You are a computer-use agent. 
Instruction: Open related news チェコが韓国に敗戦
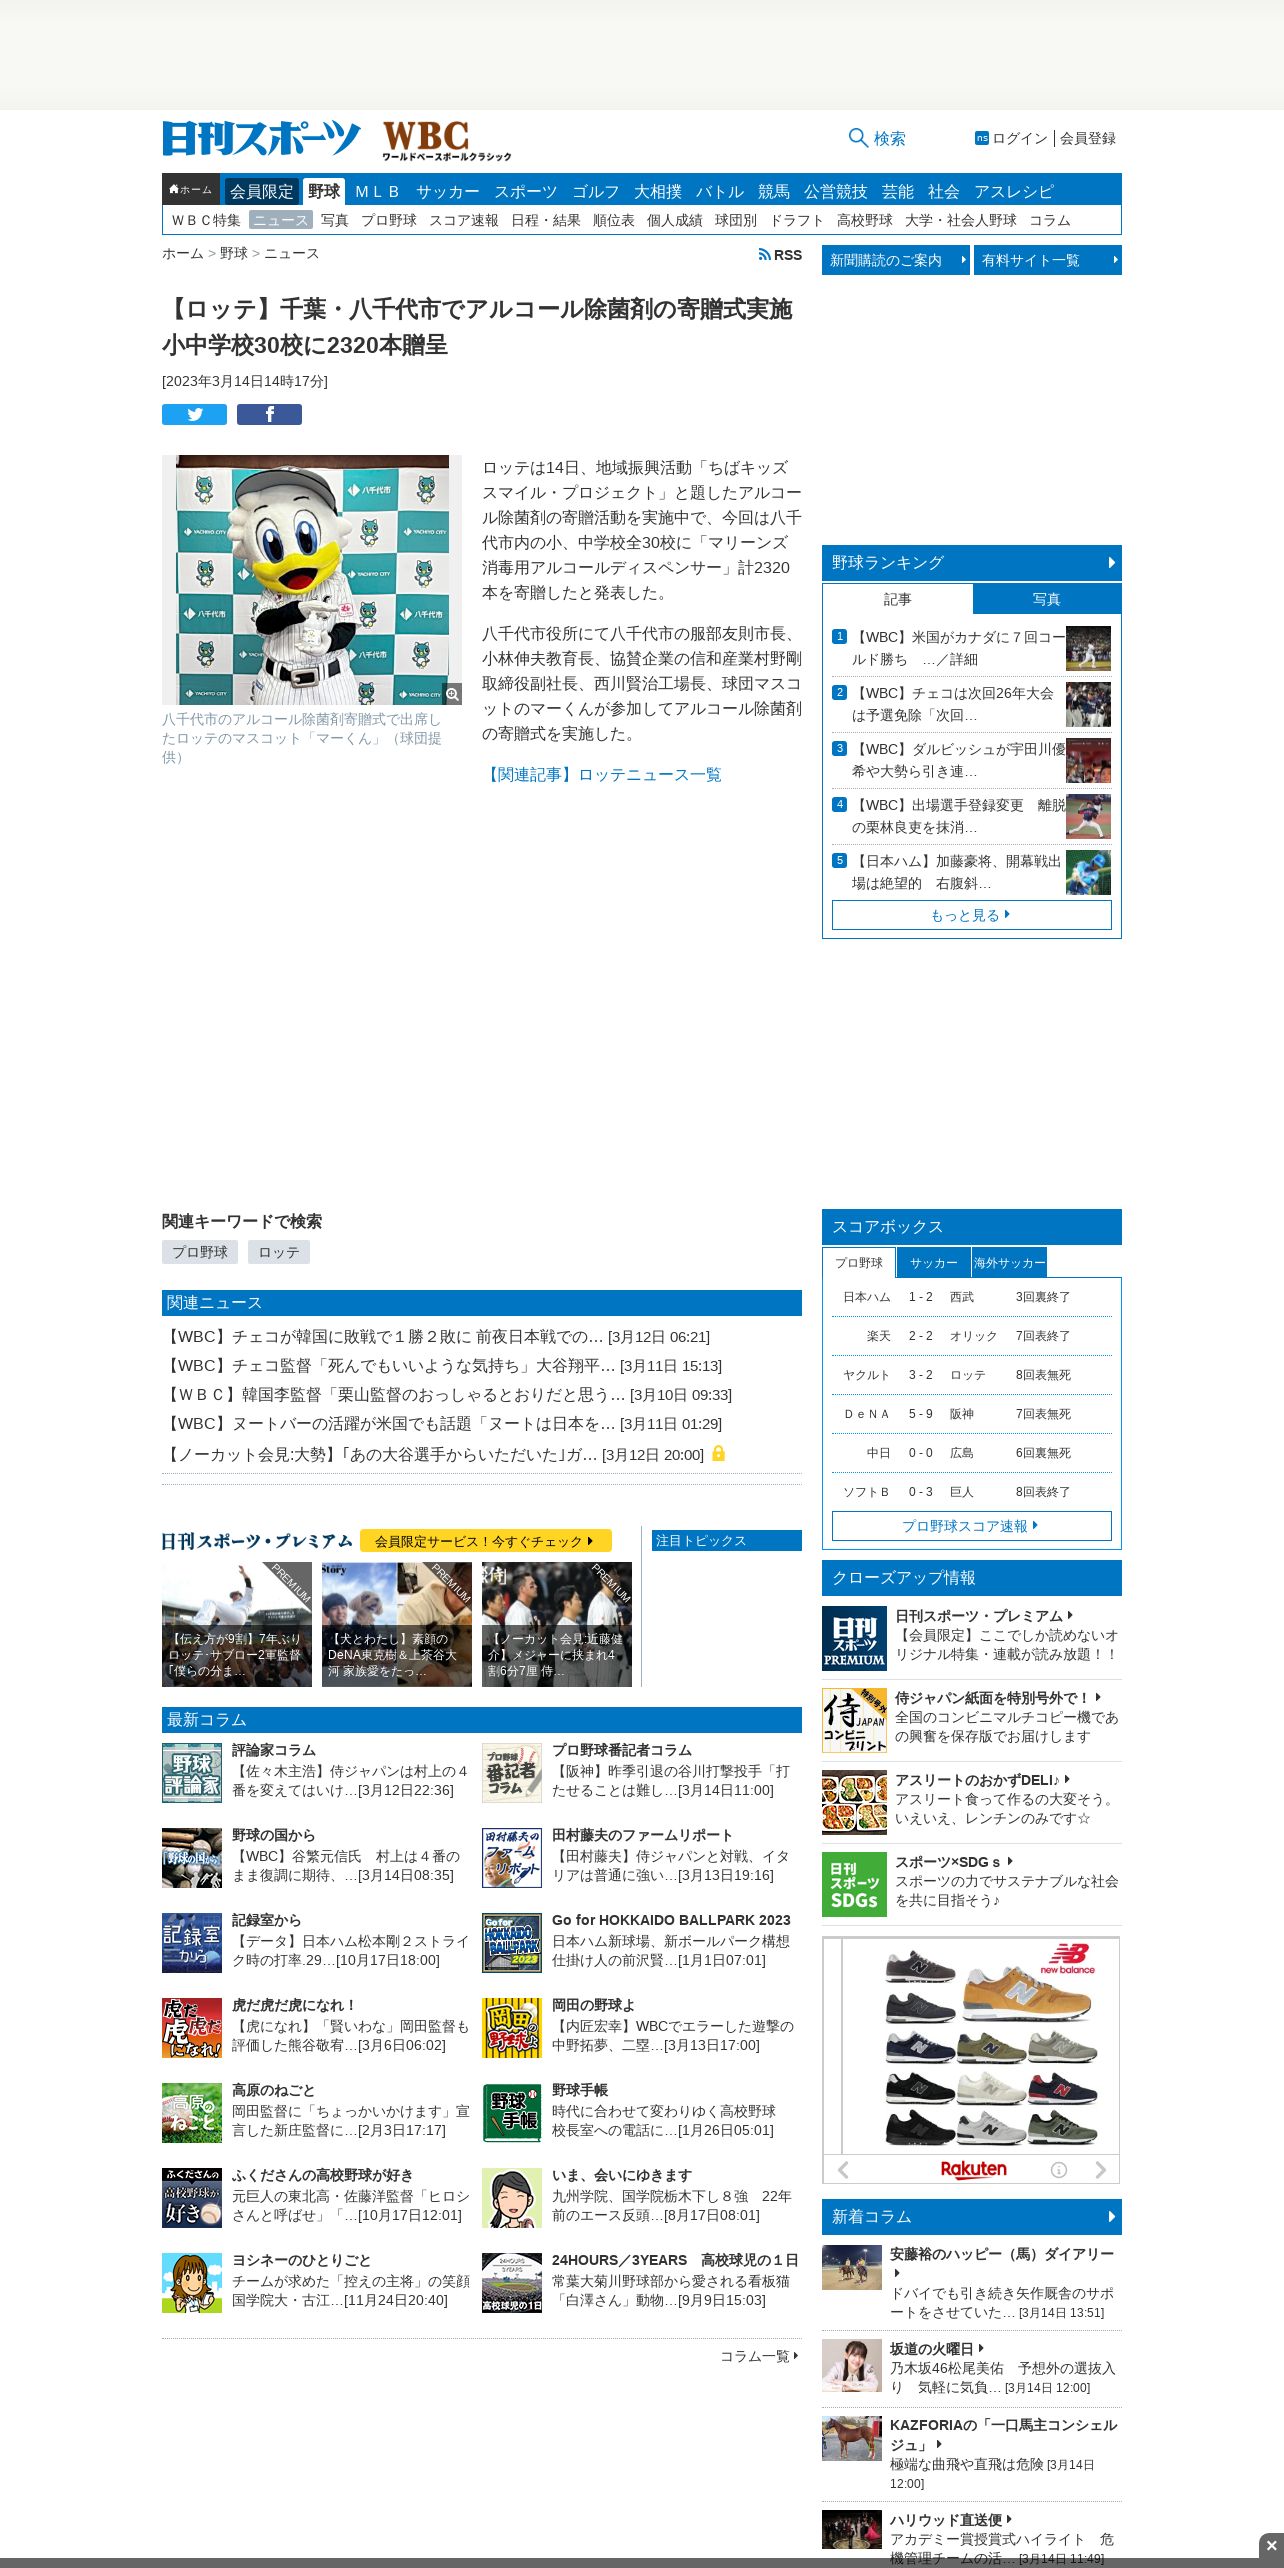436,1337
